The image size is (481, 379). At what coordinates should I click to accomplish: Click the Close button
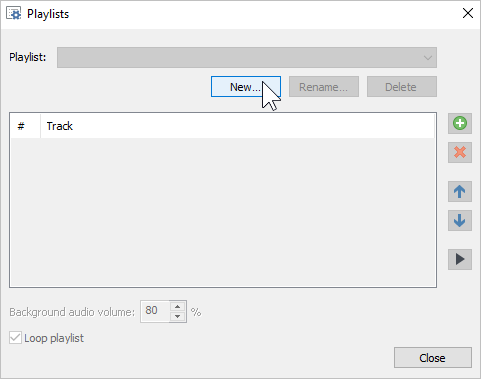(433, 358)
